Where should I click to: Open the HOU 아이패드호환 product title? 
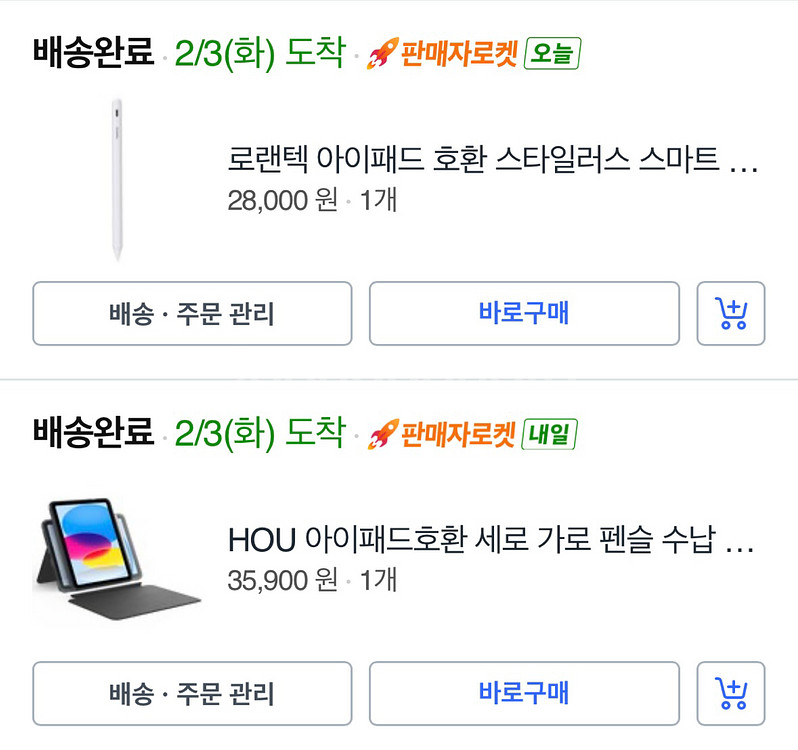[x=490, y=542]
